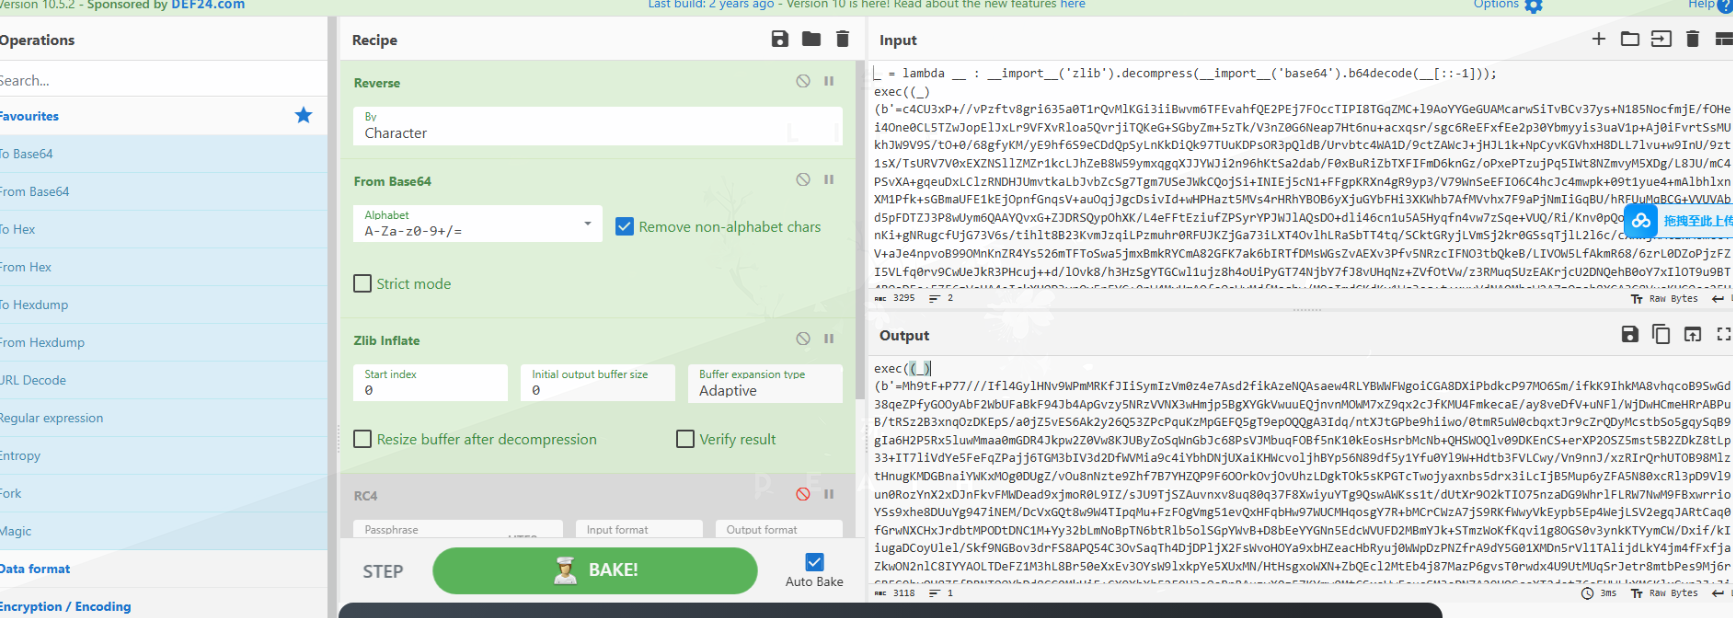Copy output to clipboard

coord(1661,334)
